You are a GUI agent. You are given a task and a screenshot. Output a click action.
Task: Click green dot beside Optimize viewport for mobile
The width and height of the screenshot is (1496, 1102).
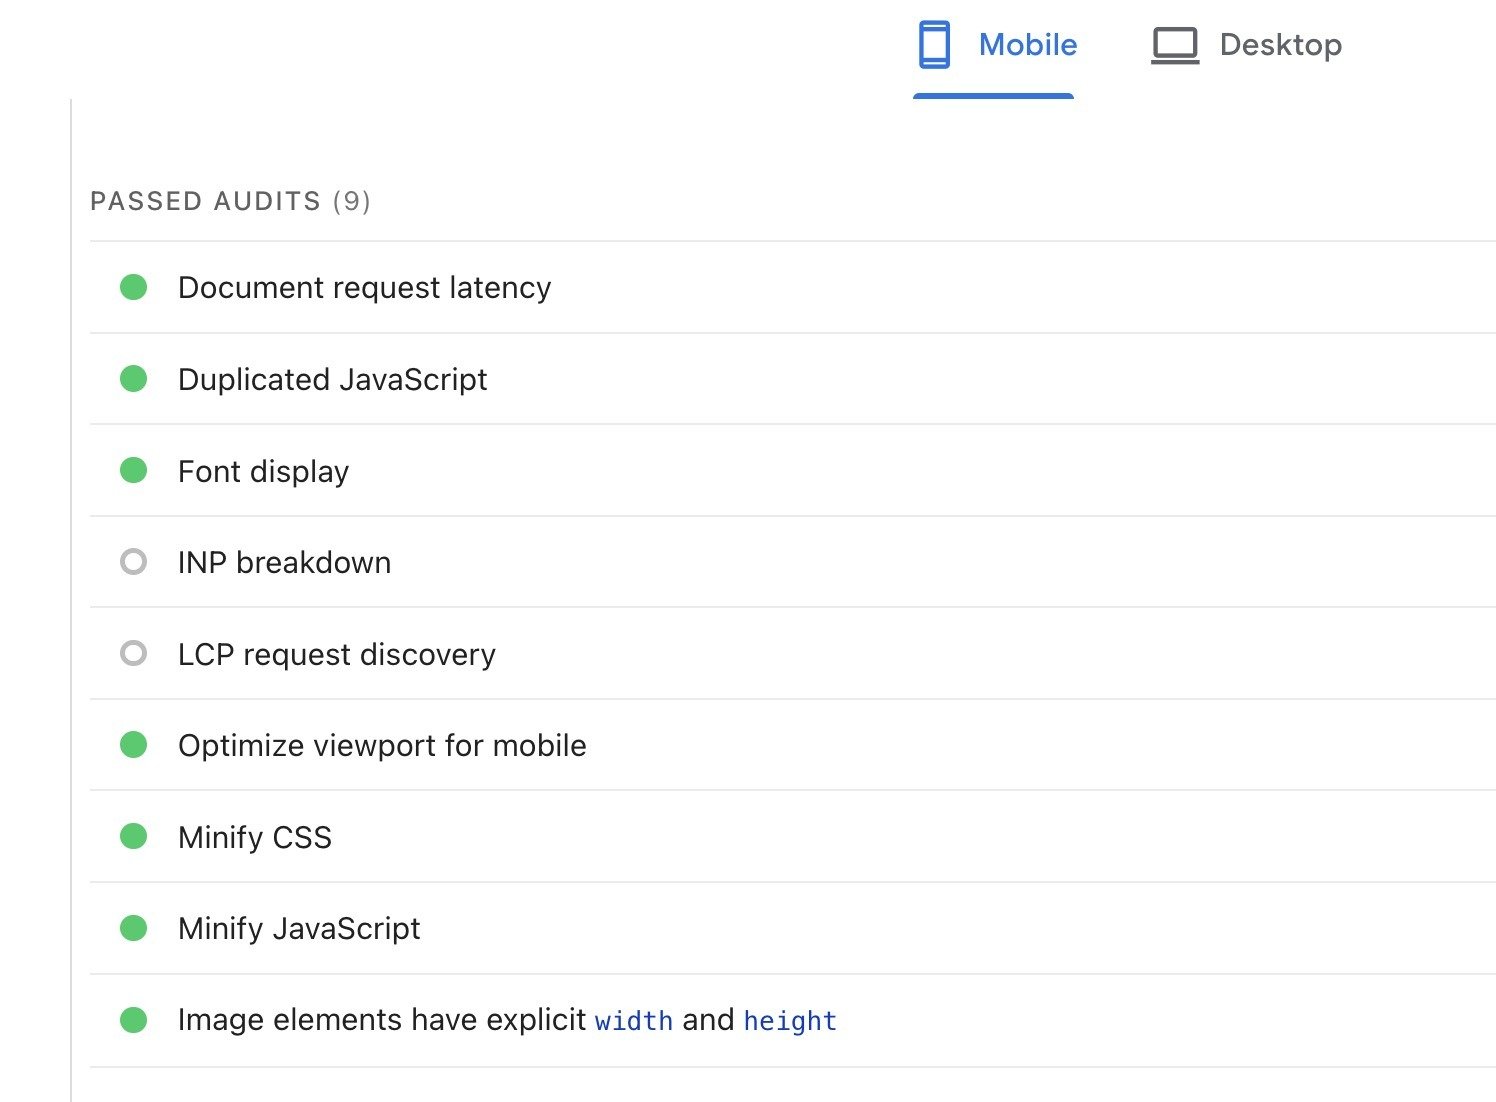pos(133,745)
